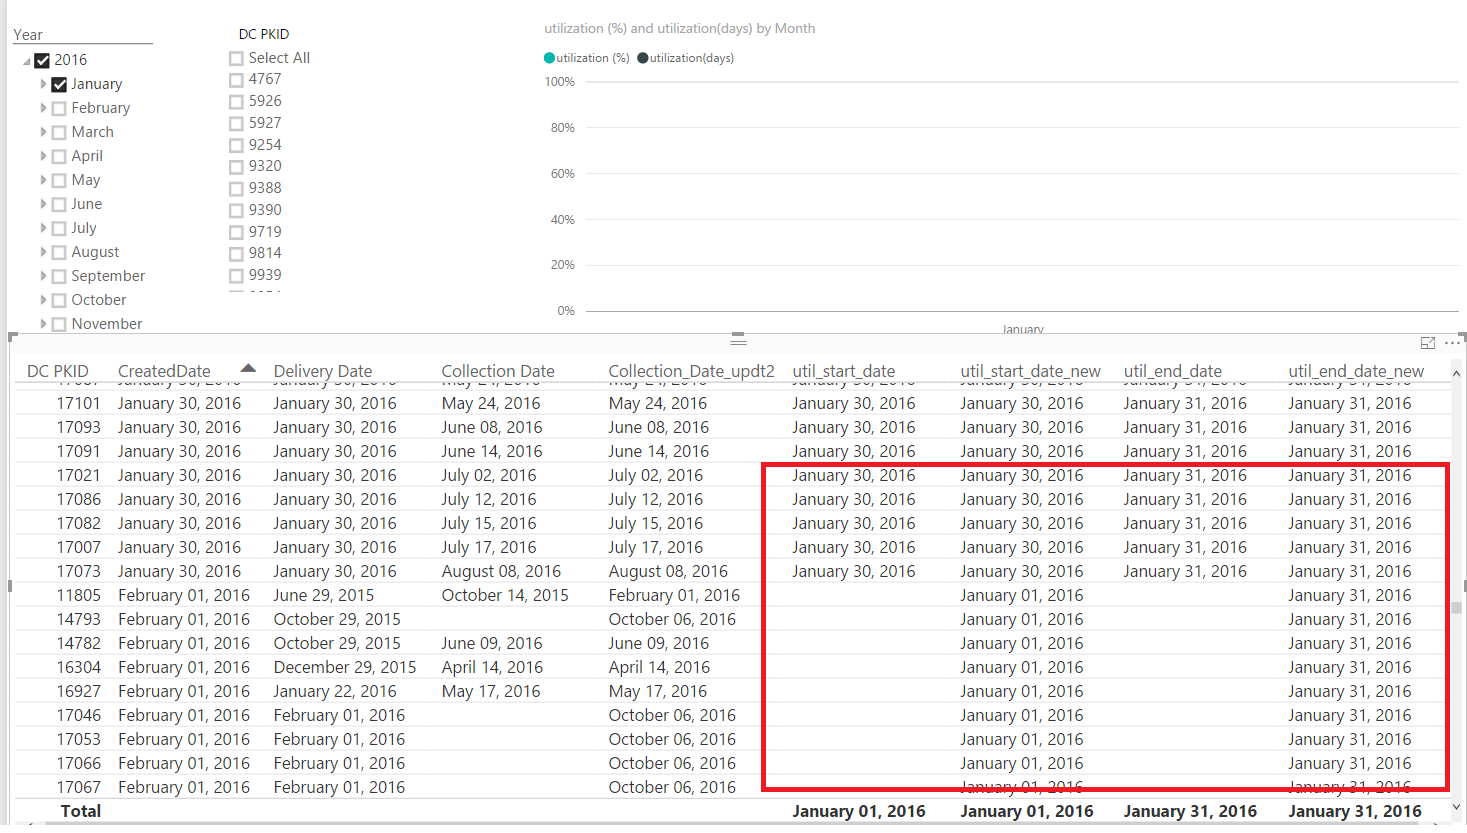Click the sort arrow beside CreatedDate

pos(248,368)
